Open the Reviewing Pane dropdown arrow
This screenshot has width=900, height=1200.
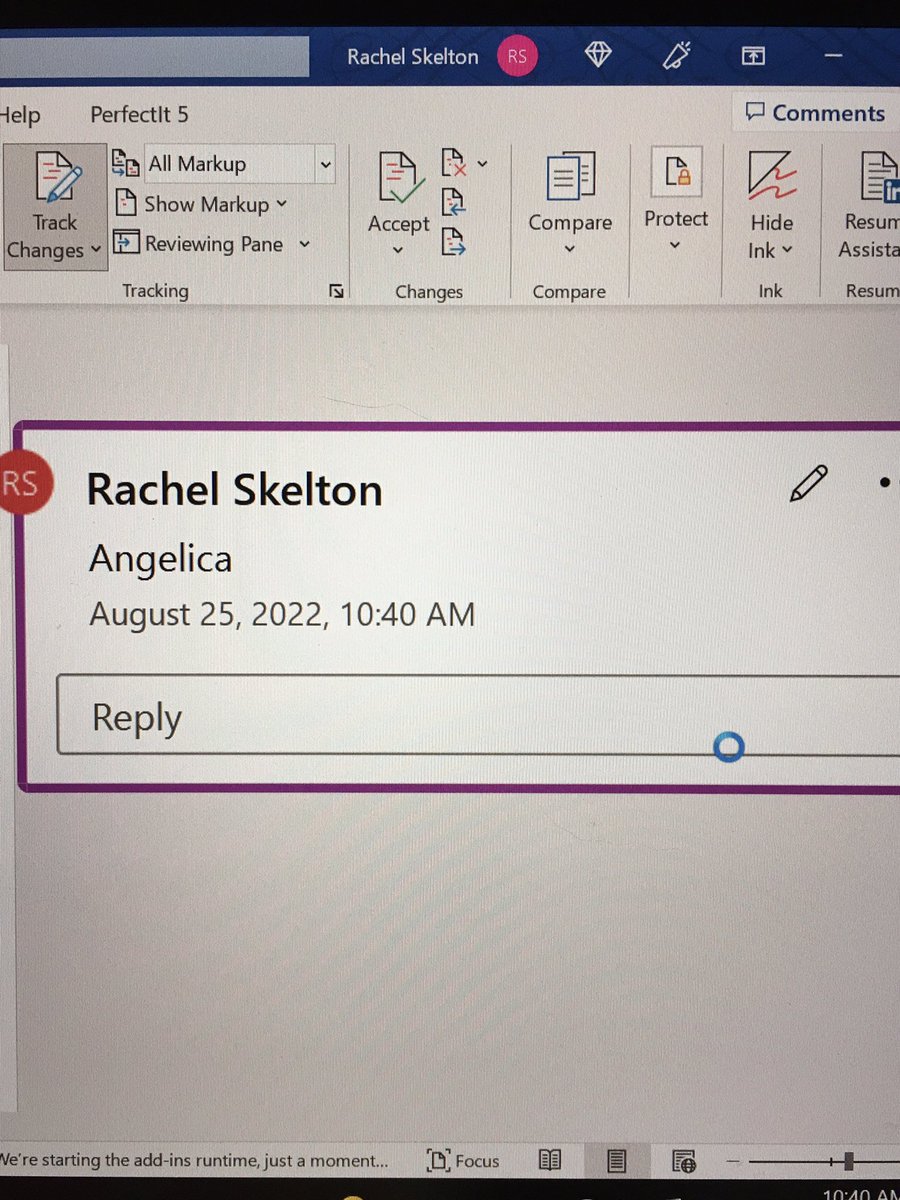305,244
